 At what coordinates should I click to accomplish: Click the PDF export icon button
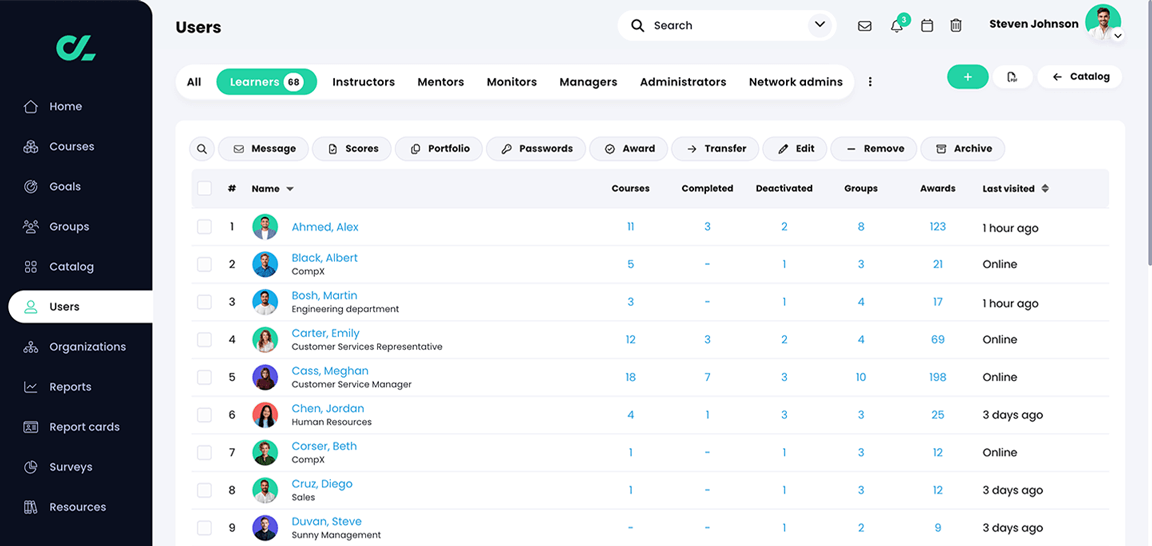coord(1012,77)
